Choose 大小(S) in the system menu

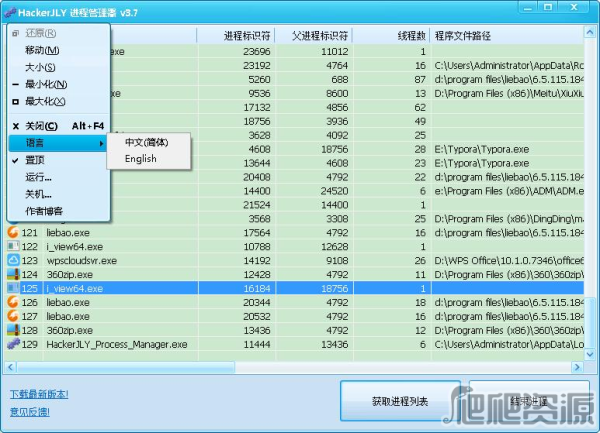59,67
